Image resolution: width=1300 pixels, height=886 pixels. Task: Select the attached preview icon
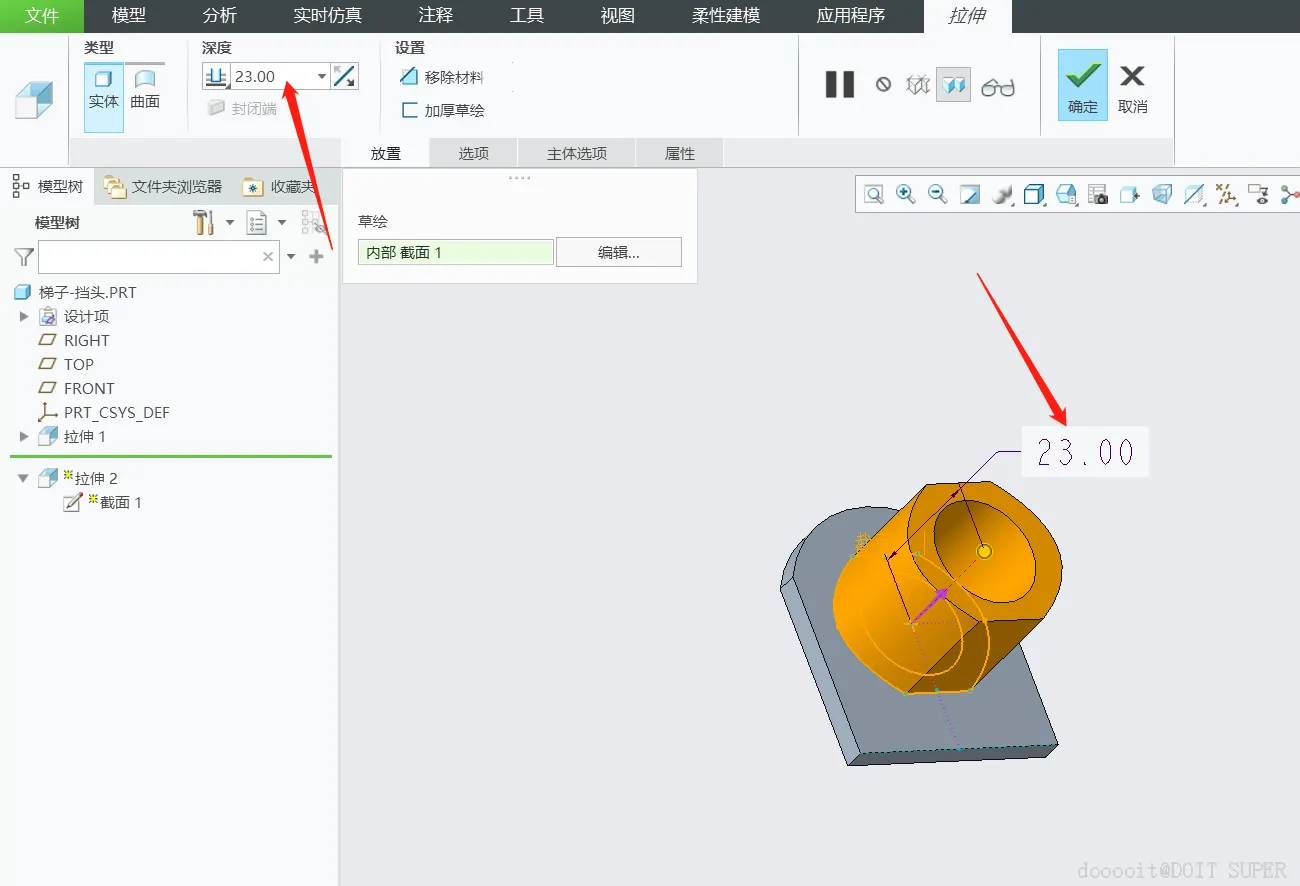tap(954, 85)
